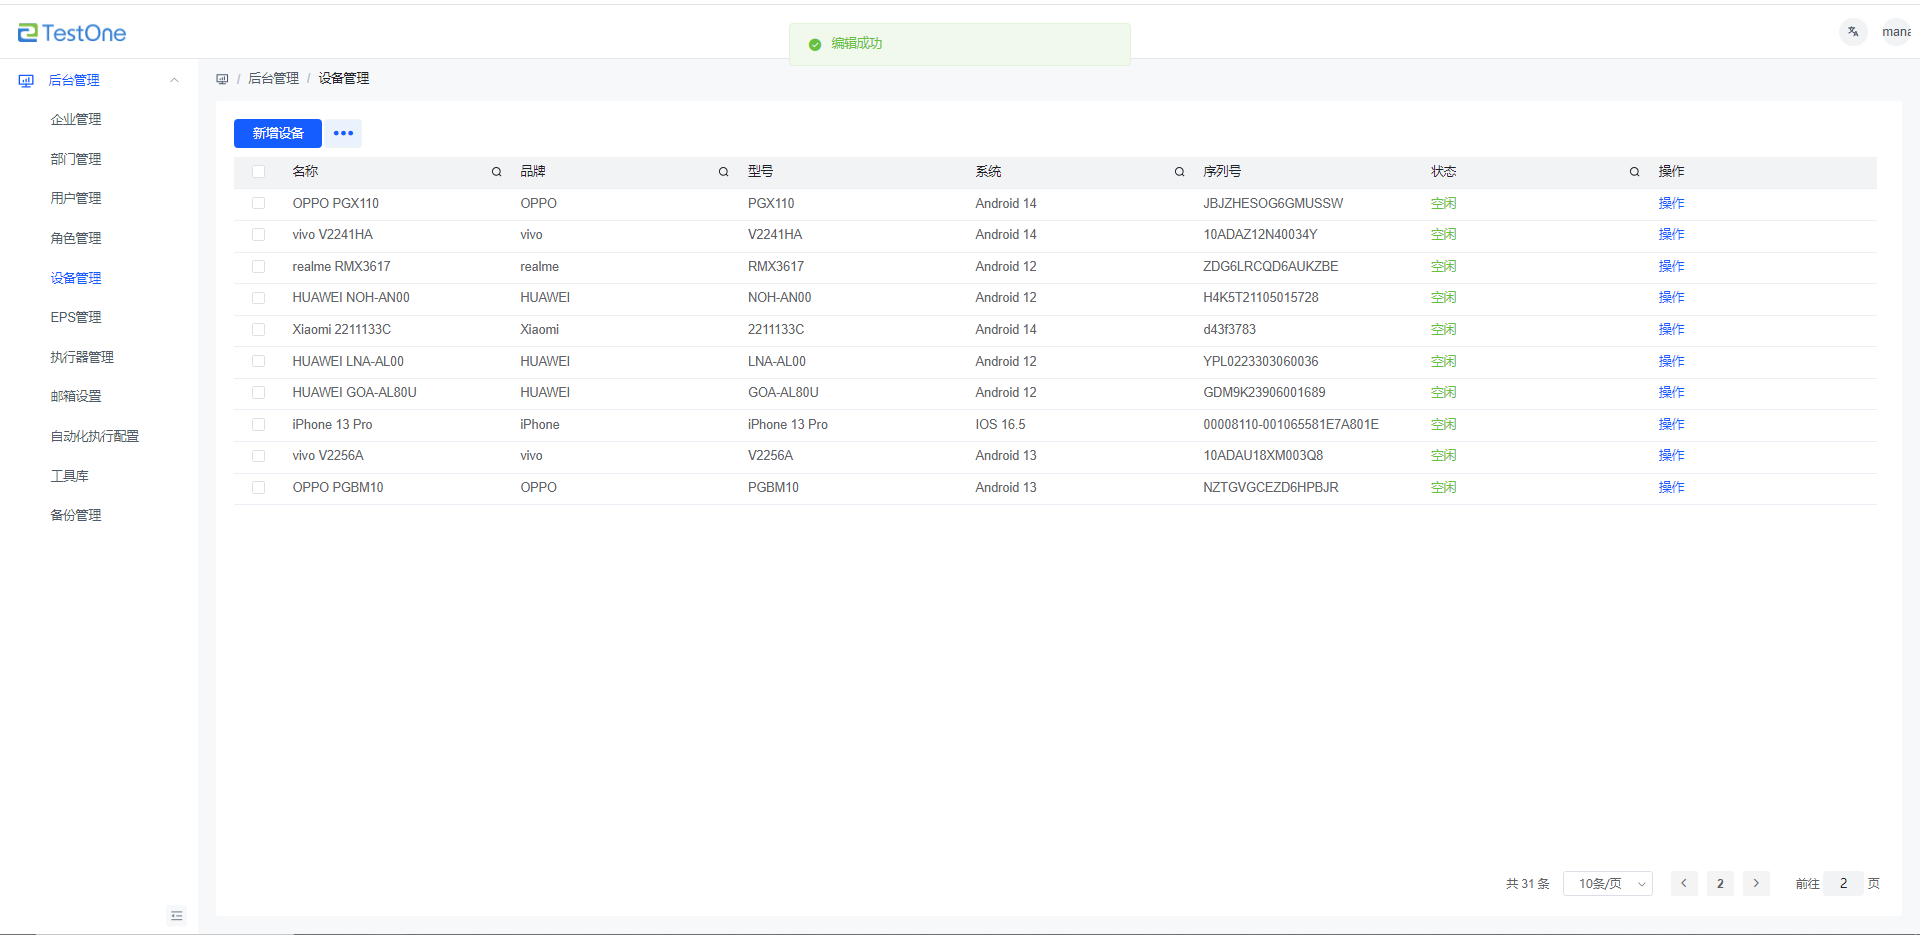The height and width of the screenshot is (935, 1920).
Task: Open 工具库 in the sidebar
Action: (70, 476)
